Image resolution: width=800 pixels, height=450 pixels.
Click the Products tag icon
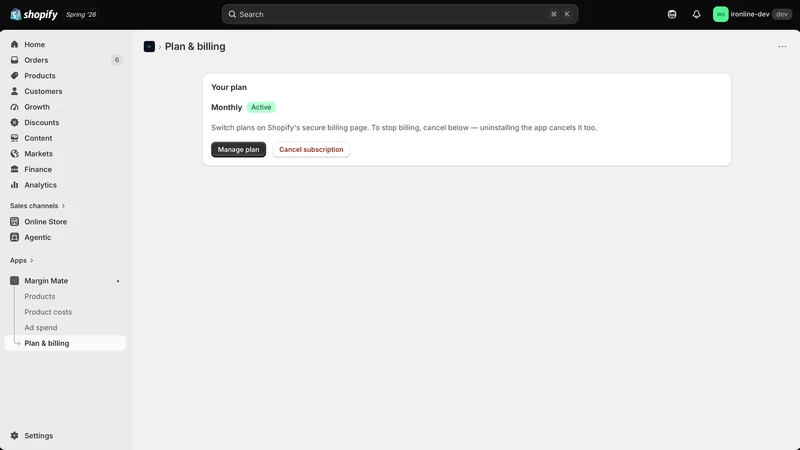pos(14,76)
